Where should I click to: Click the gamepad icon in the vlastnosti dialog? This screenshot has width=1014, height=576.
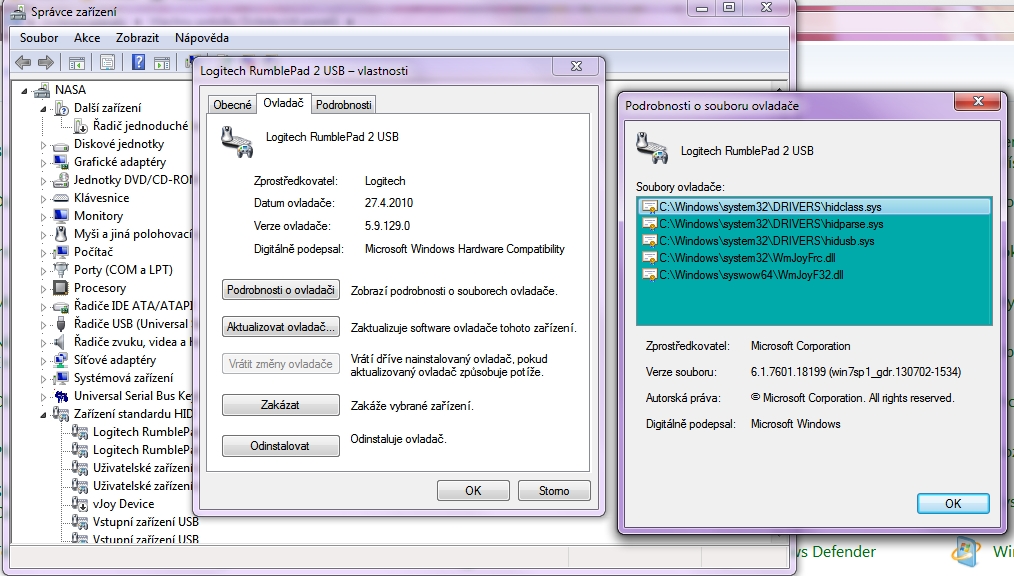(x=237, y=143)
